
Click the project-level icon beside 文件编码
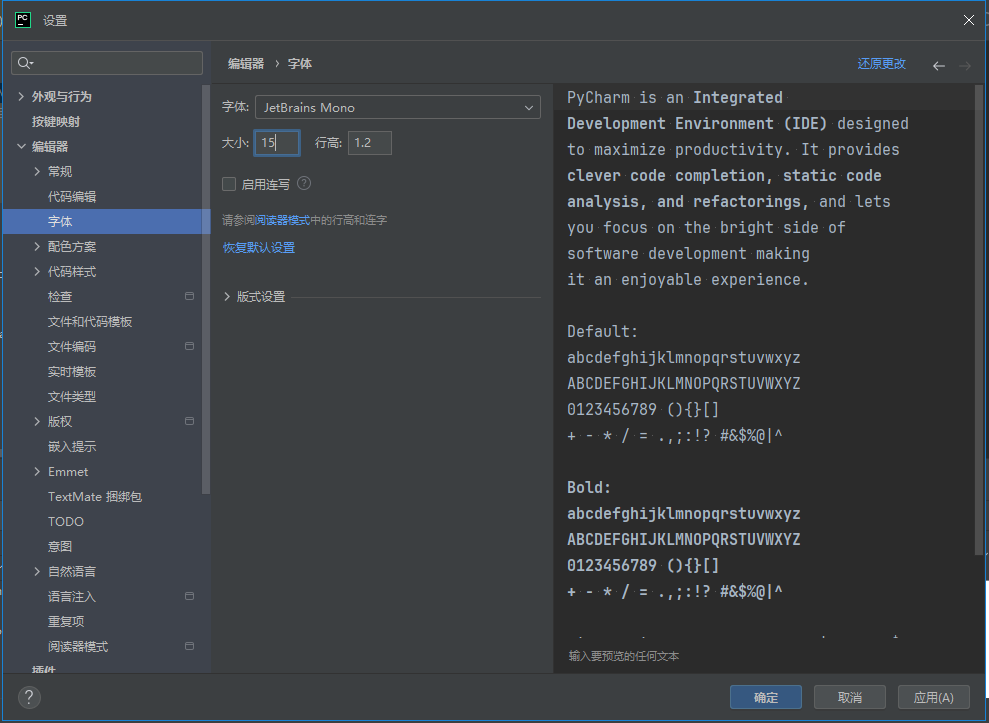189,346
